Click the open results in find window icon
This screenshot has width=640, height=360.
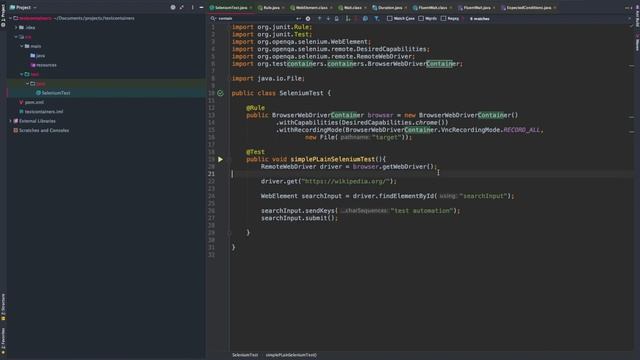(336, 18)
